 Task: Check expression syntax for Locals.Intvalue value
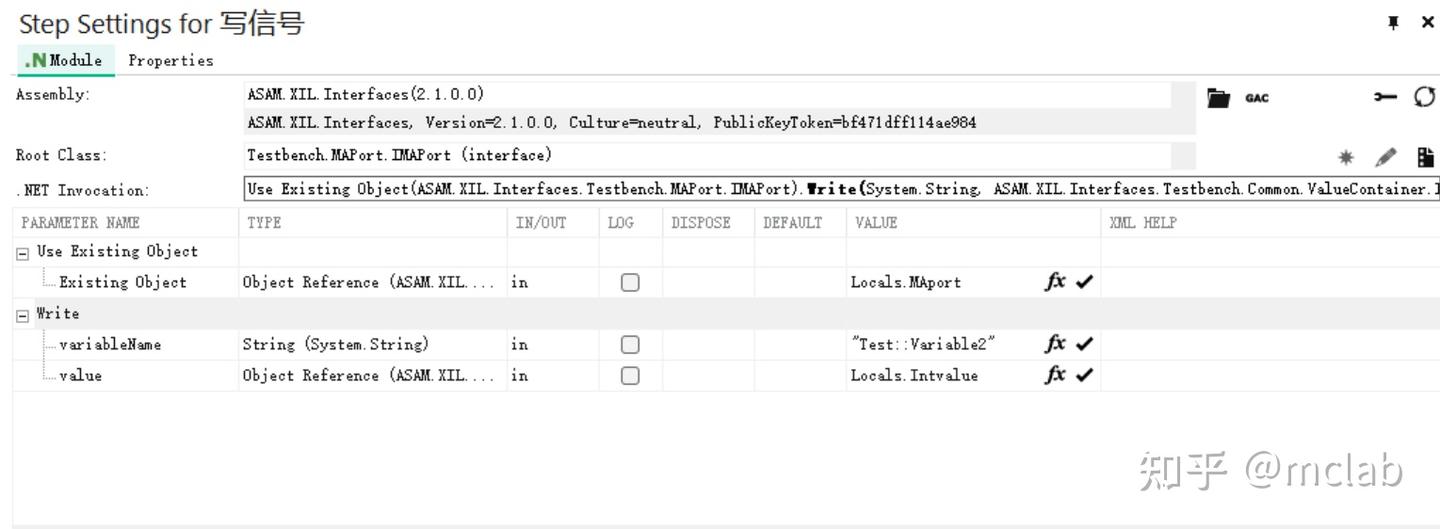pos(1084,375)
